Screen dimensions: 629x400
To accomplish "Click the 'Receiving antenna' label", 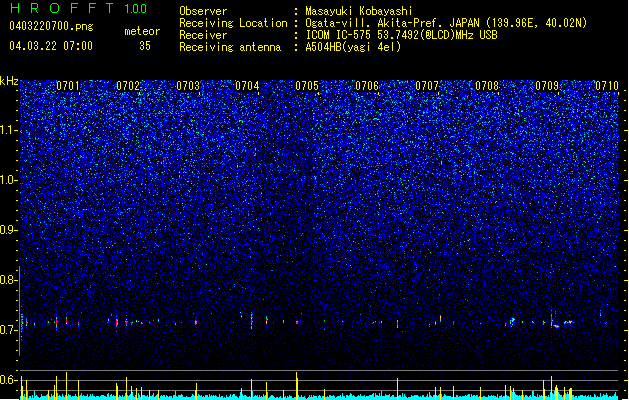I will [x=230, y=47].
